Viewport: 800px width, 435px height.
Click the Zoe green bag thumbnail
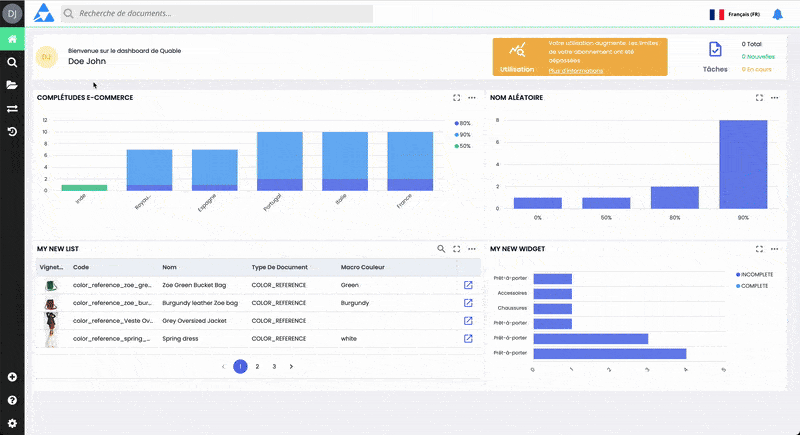click(51, 286)
